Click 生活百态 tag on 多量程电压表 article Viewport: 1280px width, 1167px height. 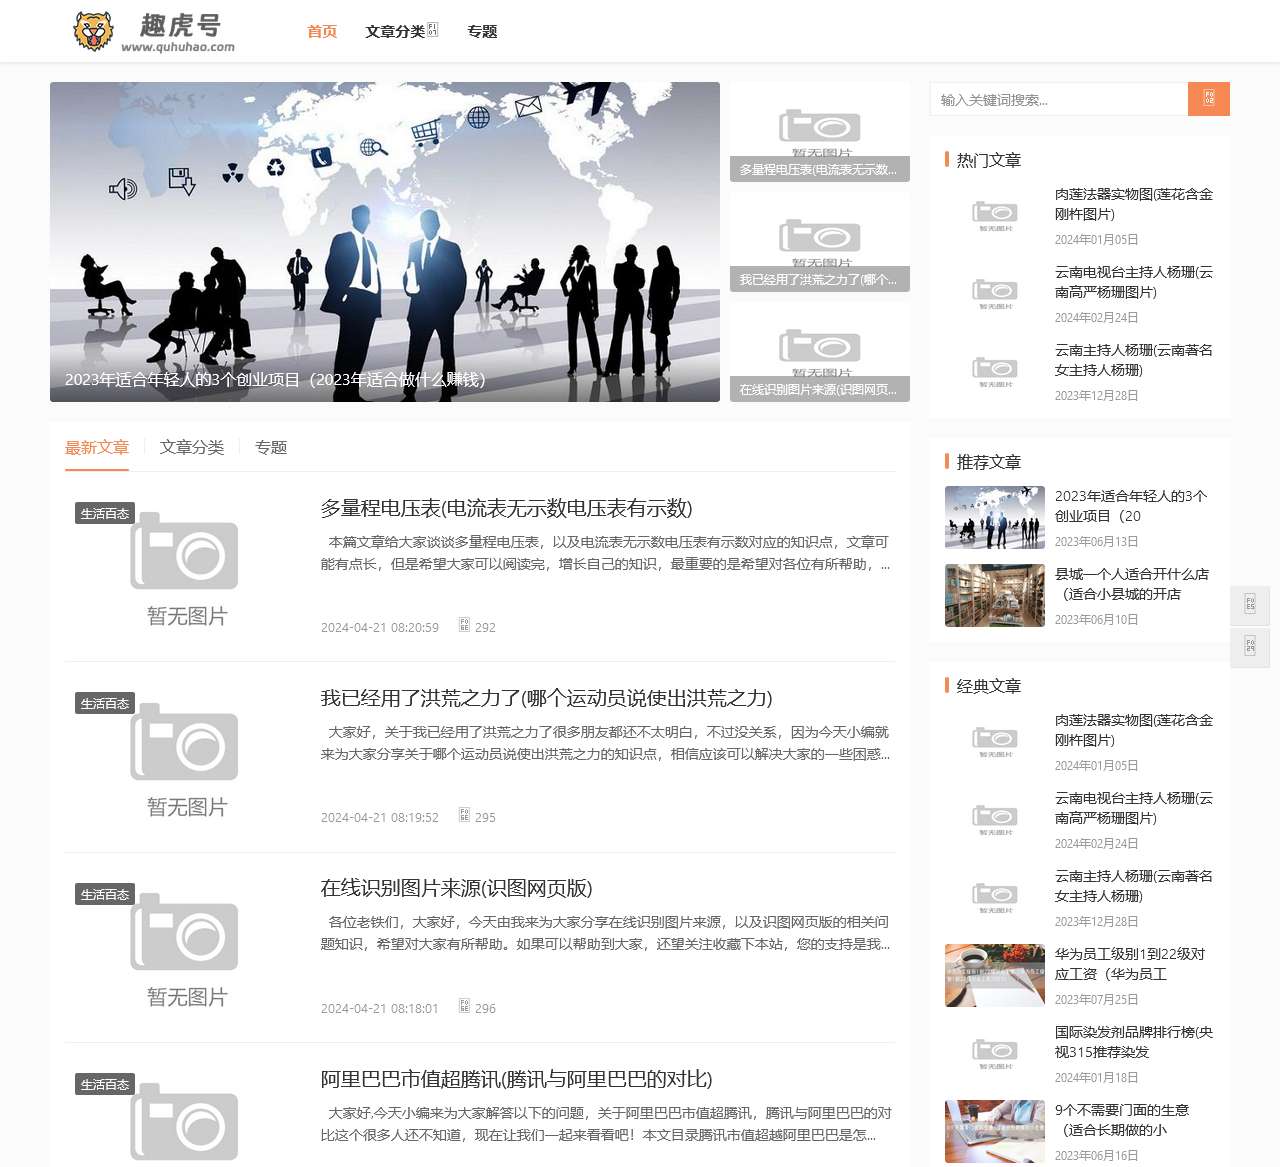105,513
